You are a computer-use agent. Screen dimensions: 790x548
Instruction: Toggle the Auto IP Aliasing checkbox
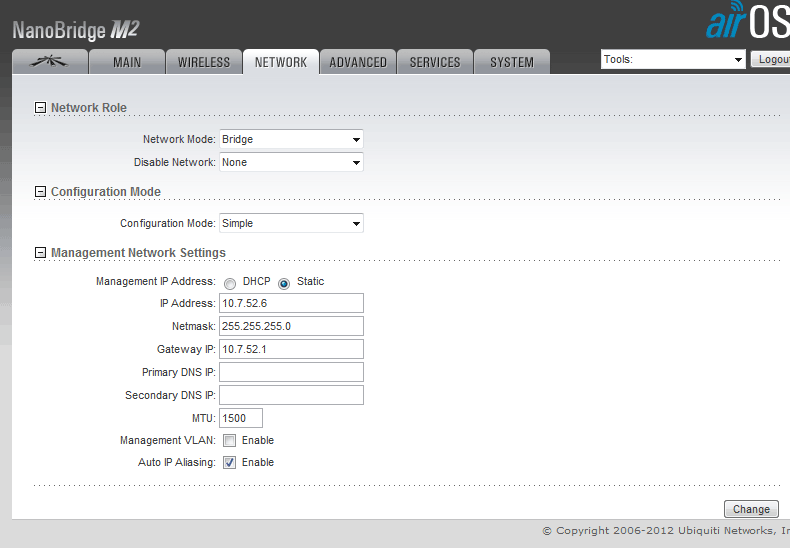pos(230,463)
